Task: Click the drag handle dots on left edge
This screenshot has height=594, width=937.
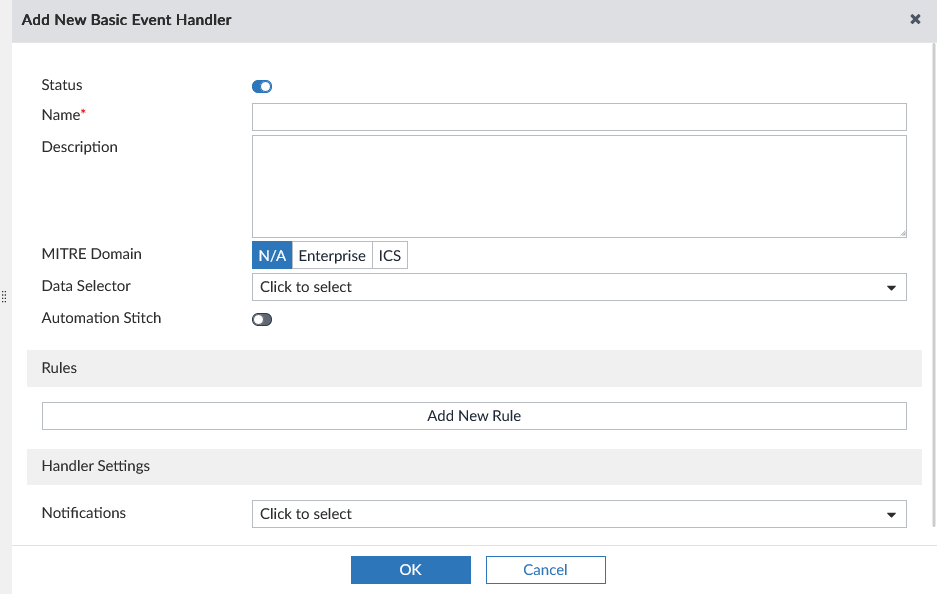Action: click(5, 297)
